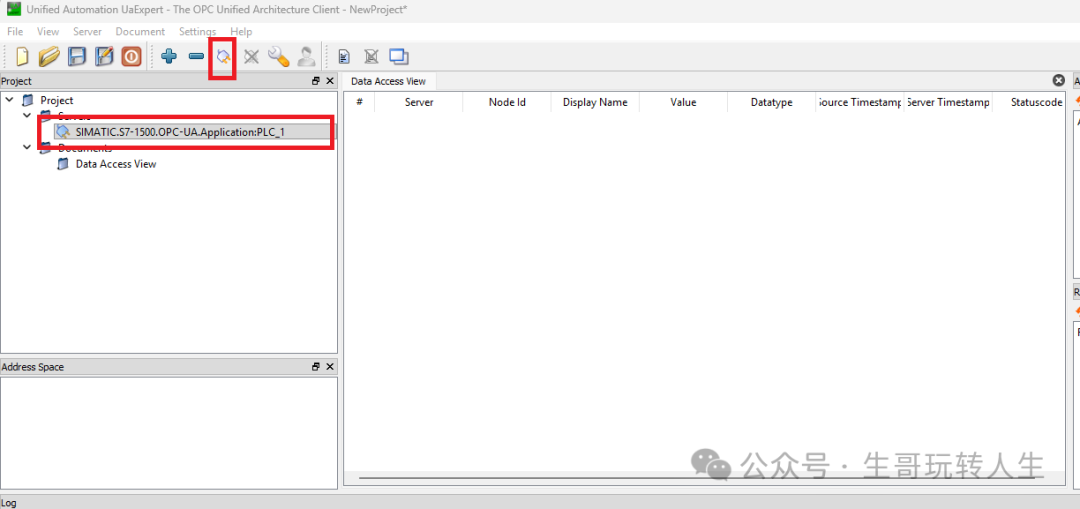Float the Project panel with undock icon

click(x=316, y=81)
